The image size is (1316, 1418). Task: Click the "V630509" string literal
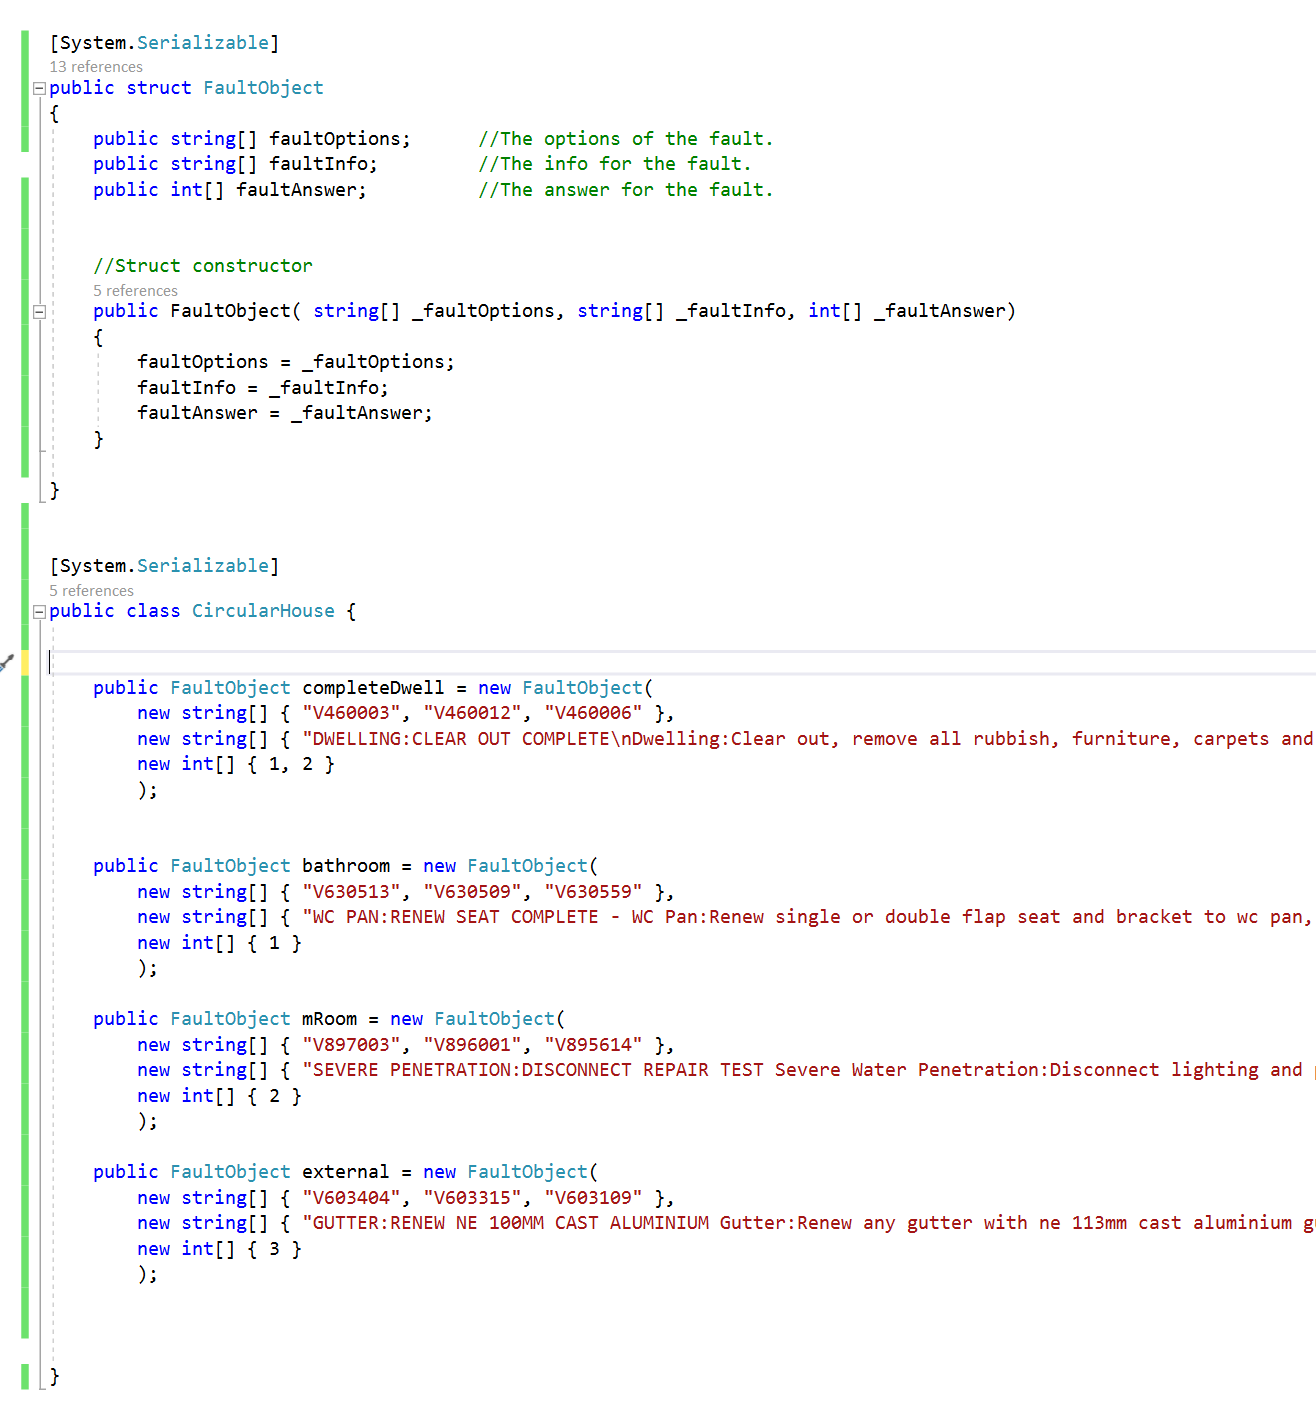472,892
